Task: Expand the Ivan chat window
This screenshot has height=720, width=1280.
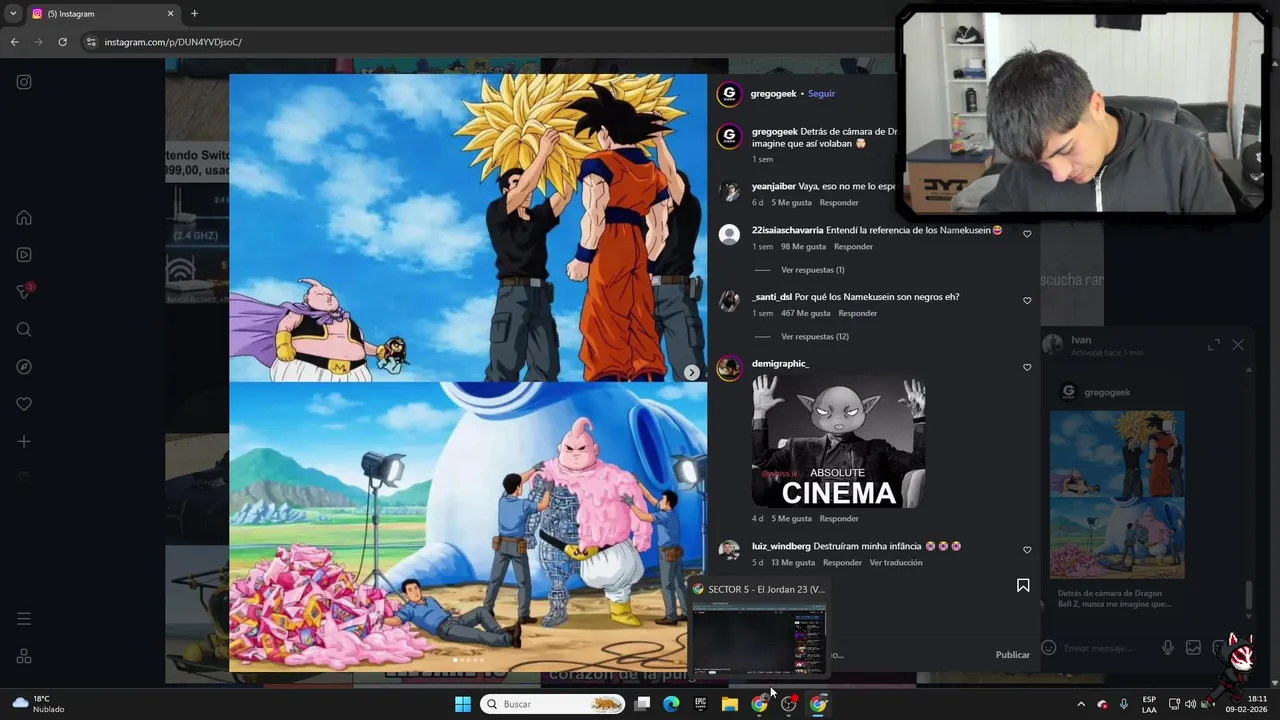Action: [1214, 344]
